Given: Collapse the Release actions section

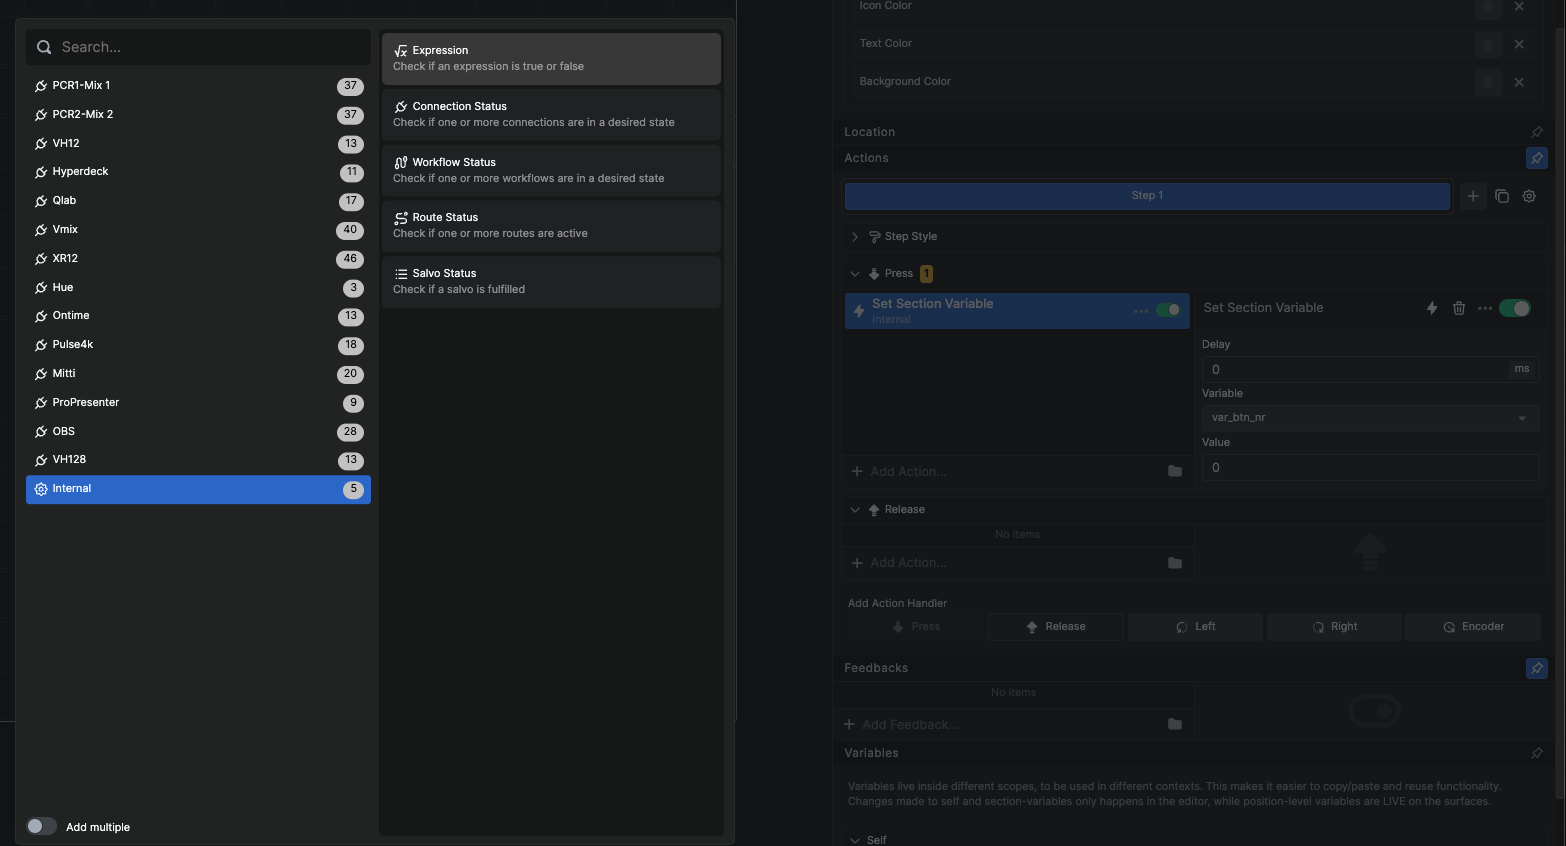Looking at the screenshot, I should 855,510.
